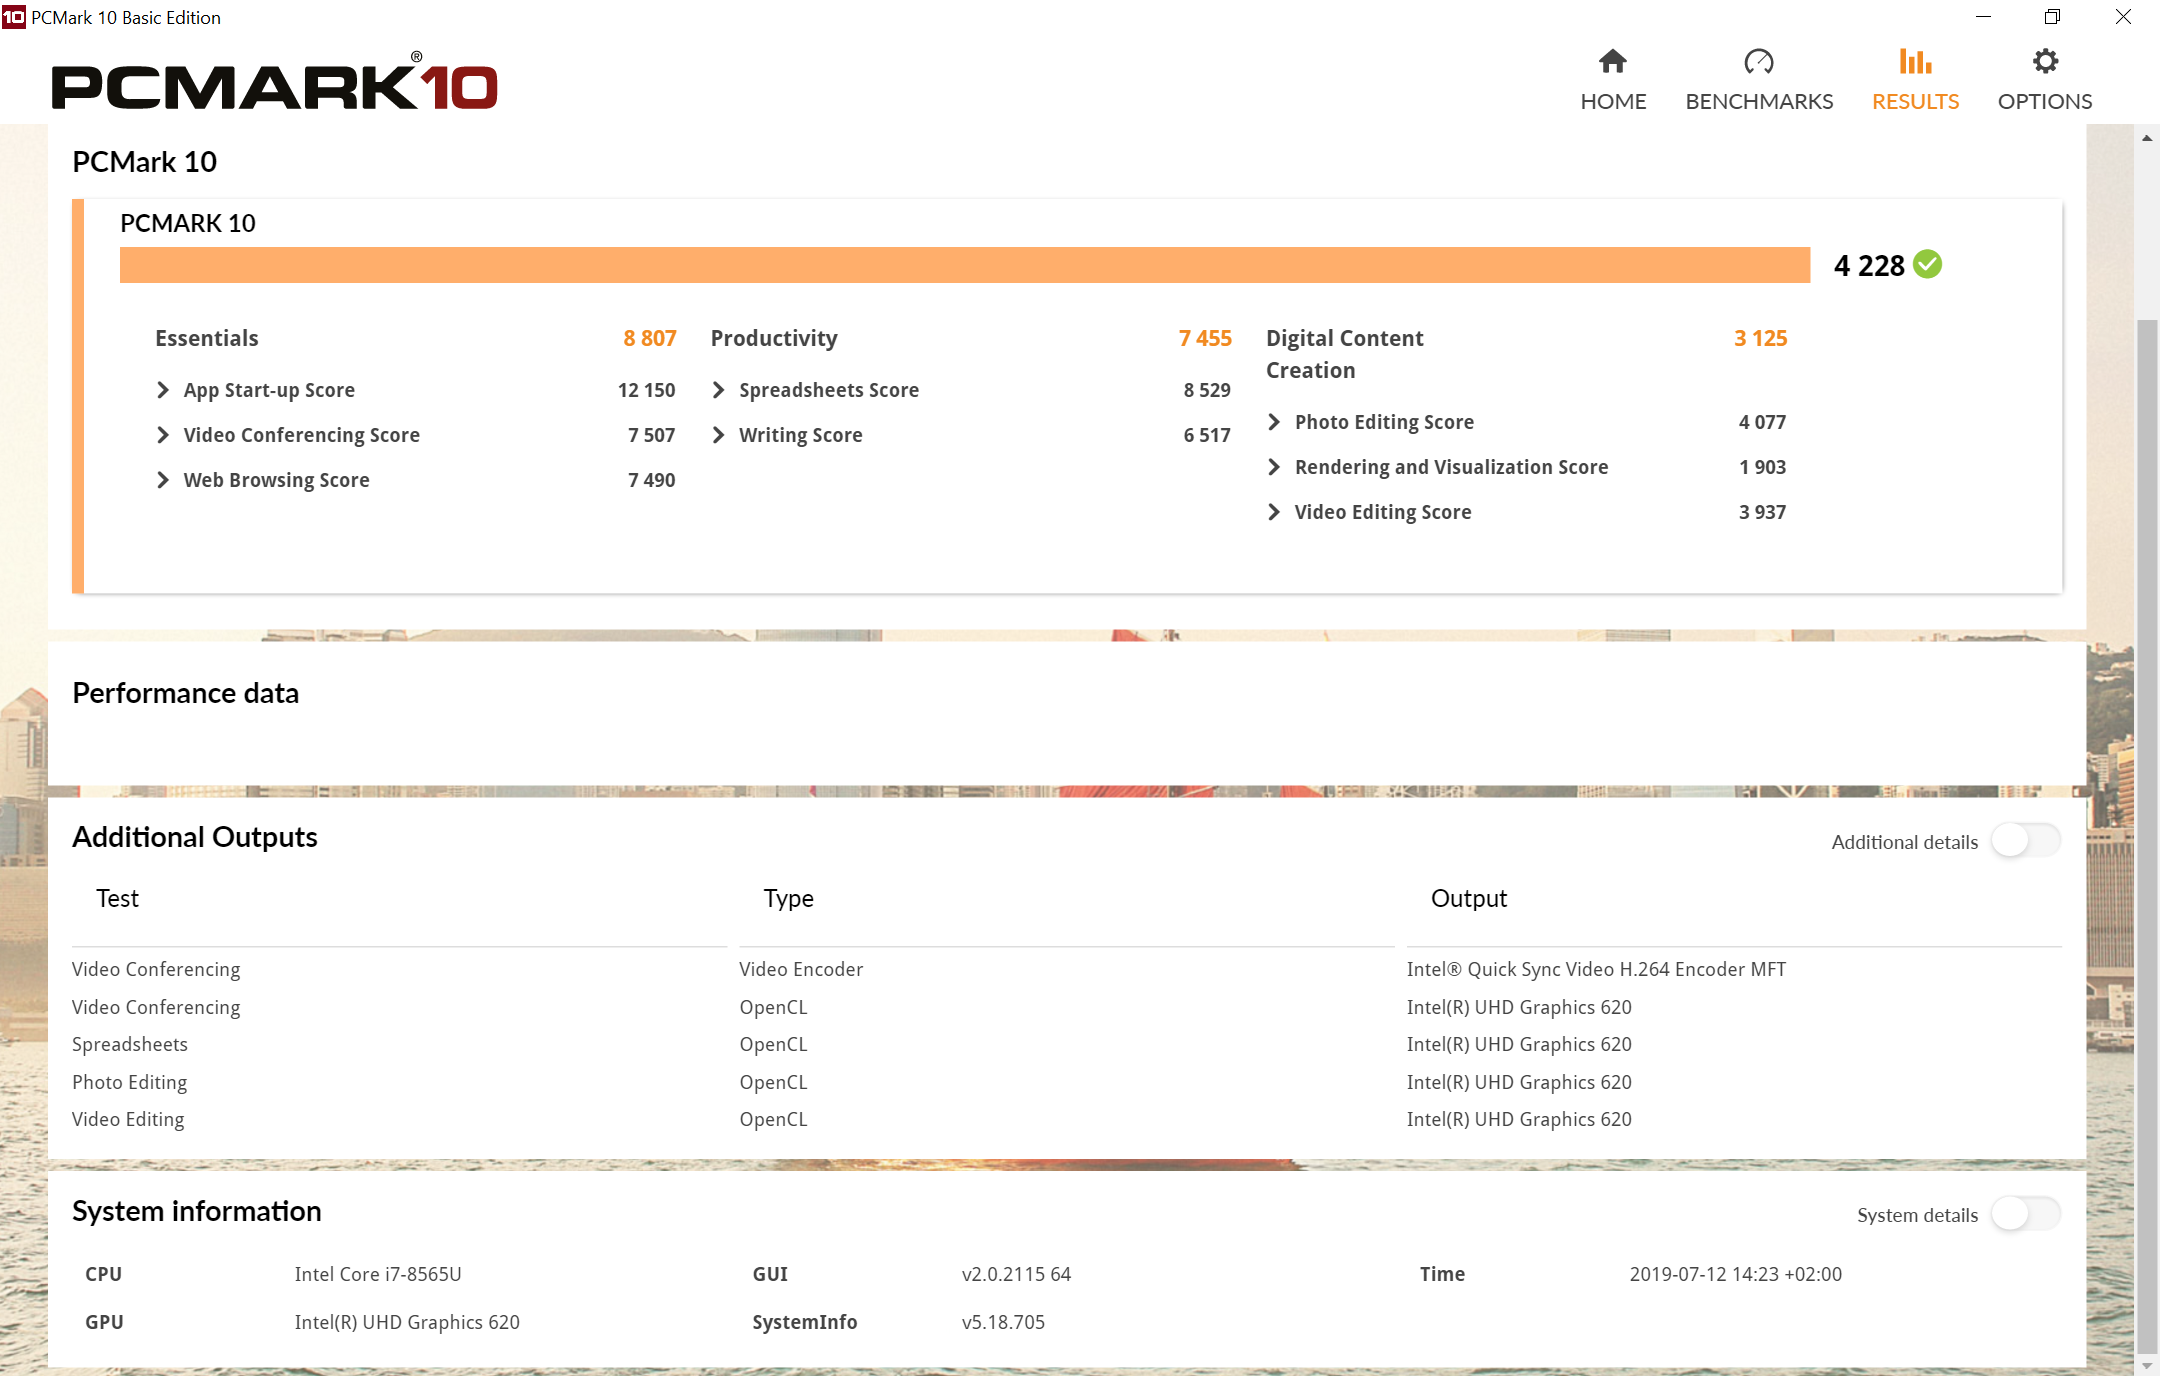
Task: Click the PCMark 10 title bar app icon
Action: 14,17
